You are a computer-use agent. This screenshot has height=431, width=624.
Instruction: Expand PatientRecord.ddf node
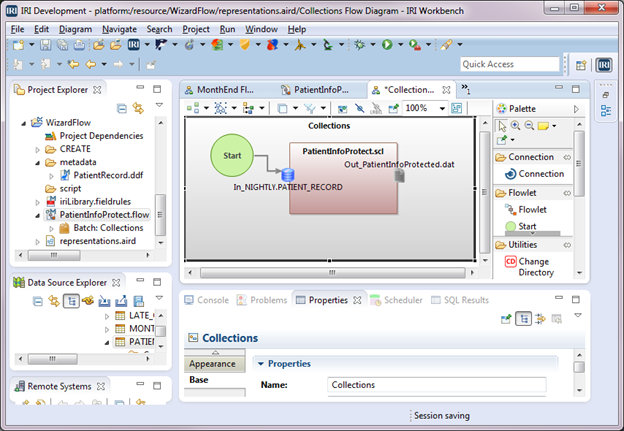[51, 176]
